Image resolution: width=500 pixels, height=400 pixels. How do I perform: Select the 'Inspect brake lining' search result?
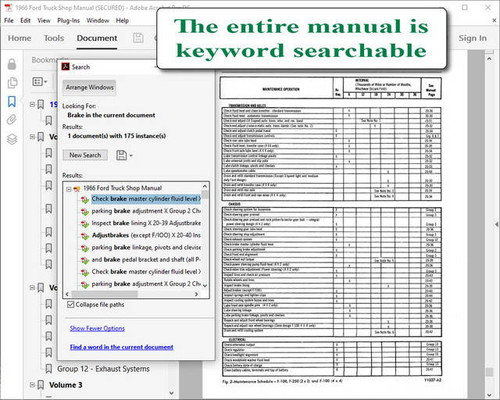(146, 223)
